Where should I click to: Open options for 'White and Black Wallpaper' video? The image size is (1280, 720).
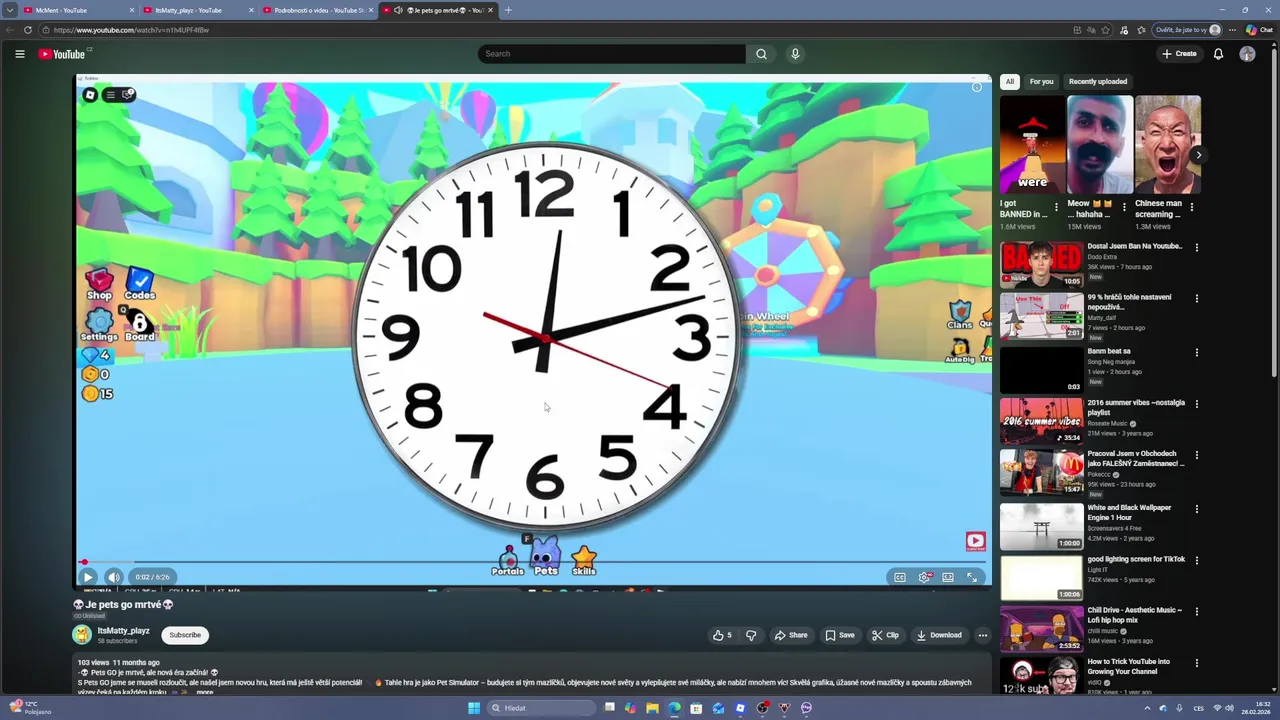pos(1197,509)
